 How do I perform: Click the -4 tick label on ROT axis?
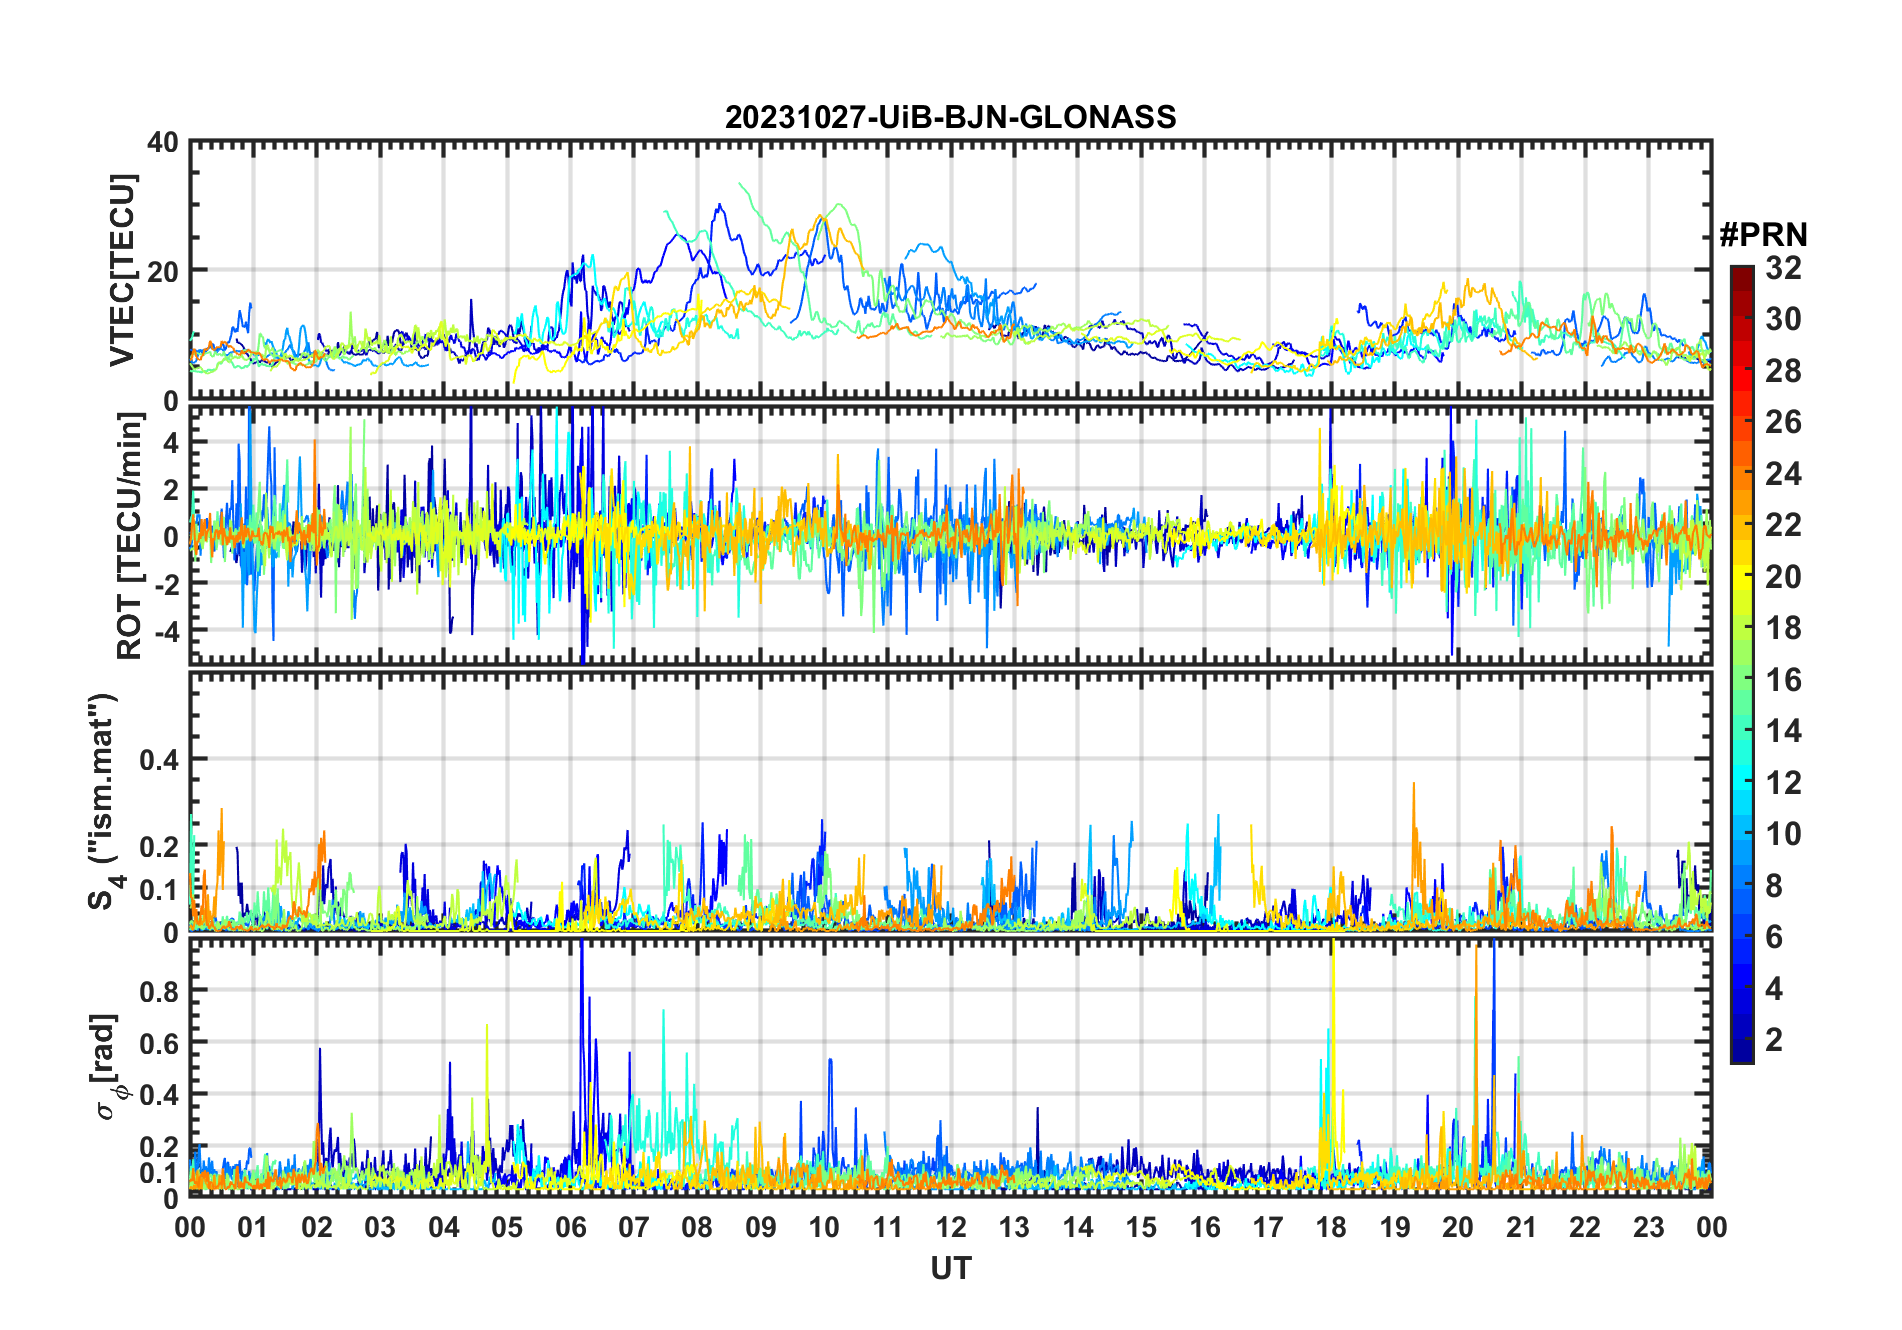coord(161,631)
